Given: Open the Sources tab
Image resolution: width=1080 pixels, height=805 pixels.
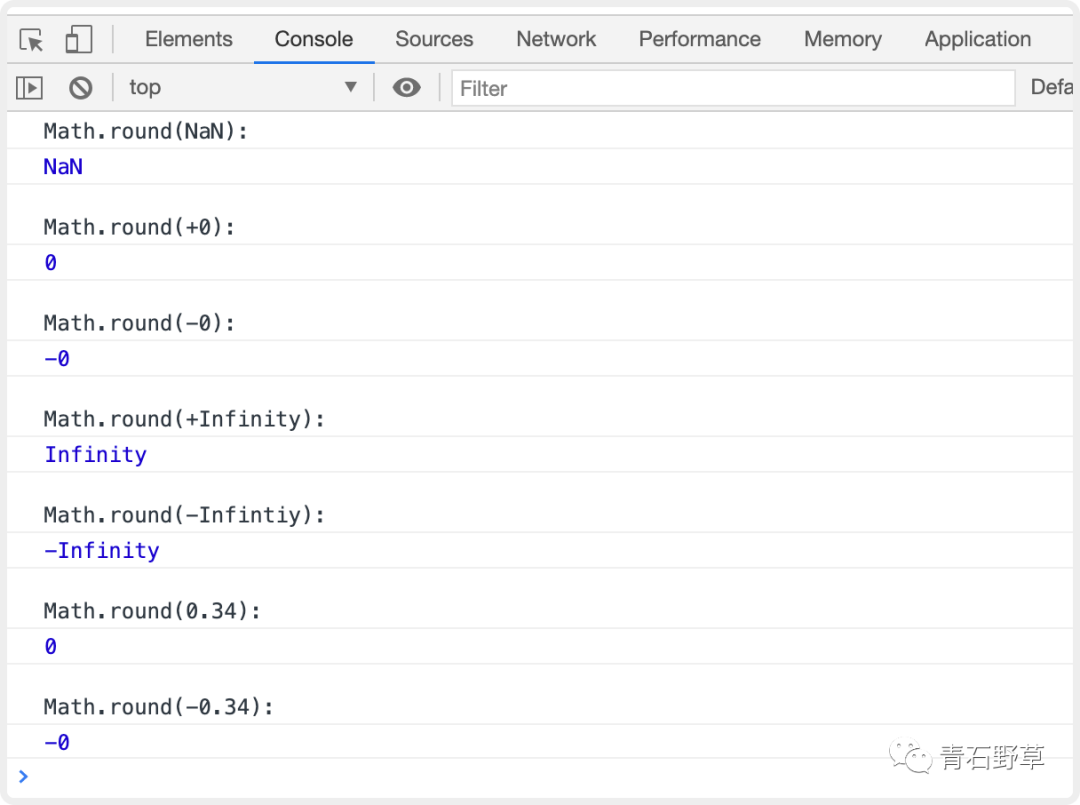Looking at the screenshot, I should 434,39.
